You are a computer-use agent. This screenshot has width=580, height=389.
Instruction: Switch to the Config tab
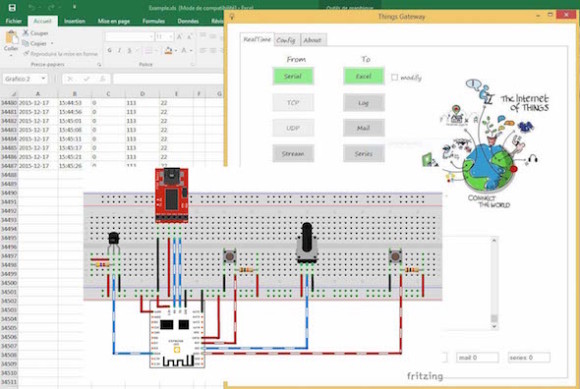coord(286,40)
